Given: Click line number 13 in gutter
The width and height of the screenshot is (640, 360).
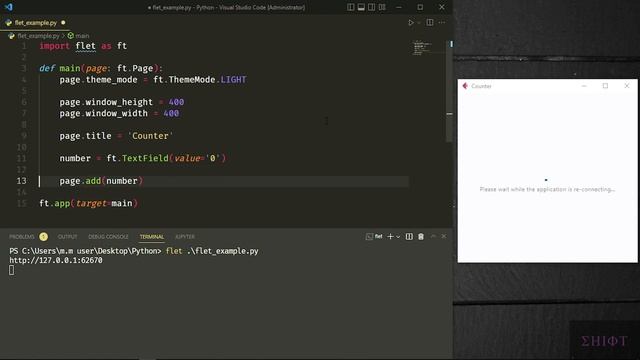Looking at the screenshot, I should click(22, 181).
